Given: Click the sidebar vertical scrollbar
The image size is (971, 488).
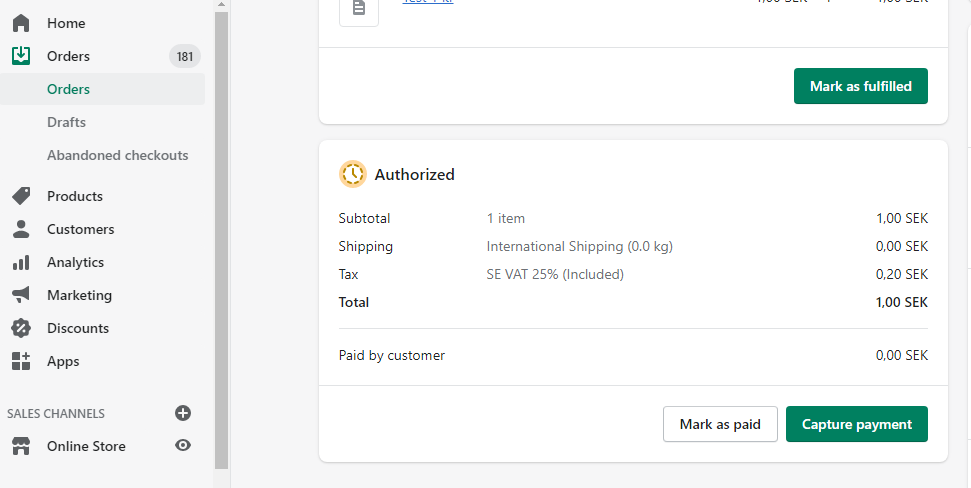Looking at the screenshot, I should [222, 240].
